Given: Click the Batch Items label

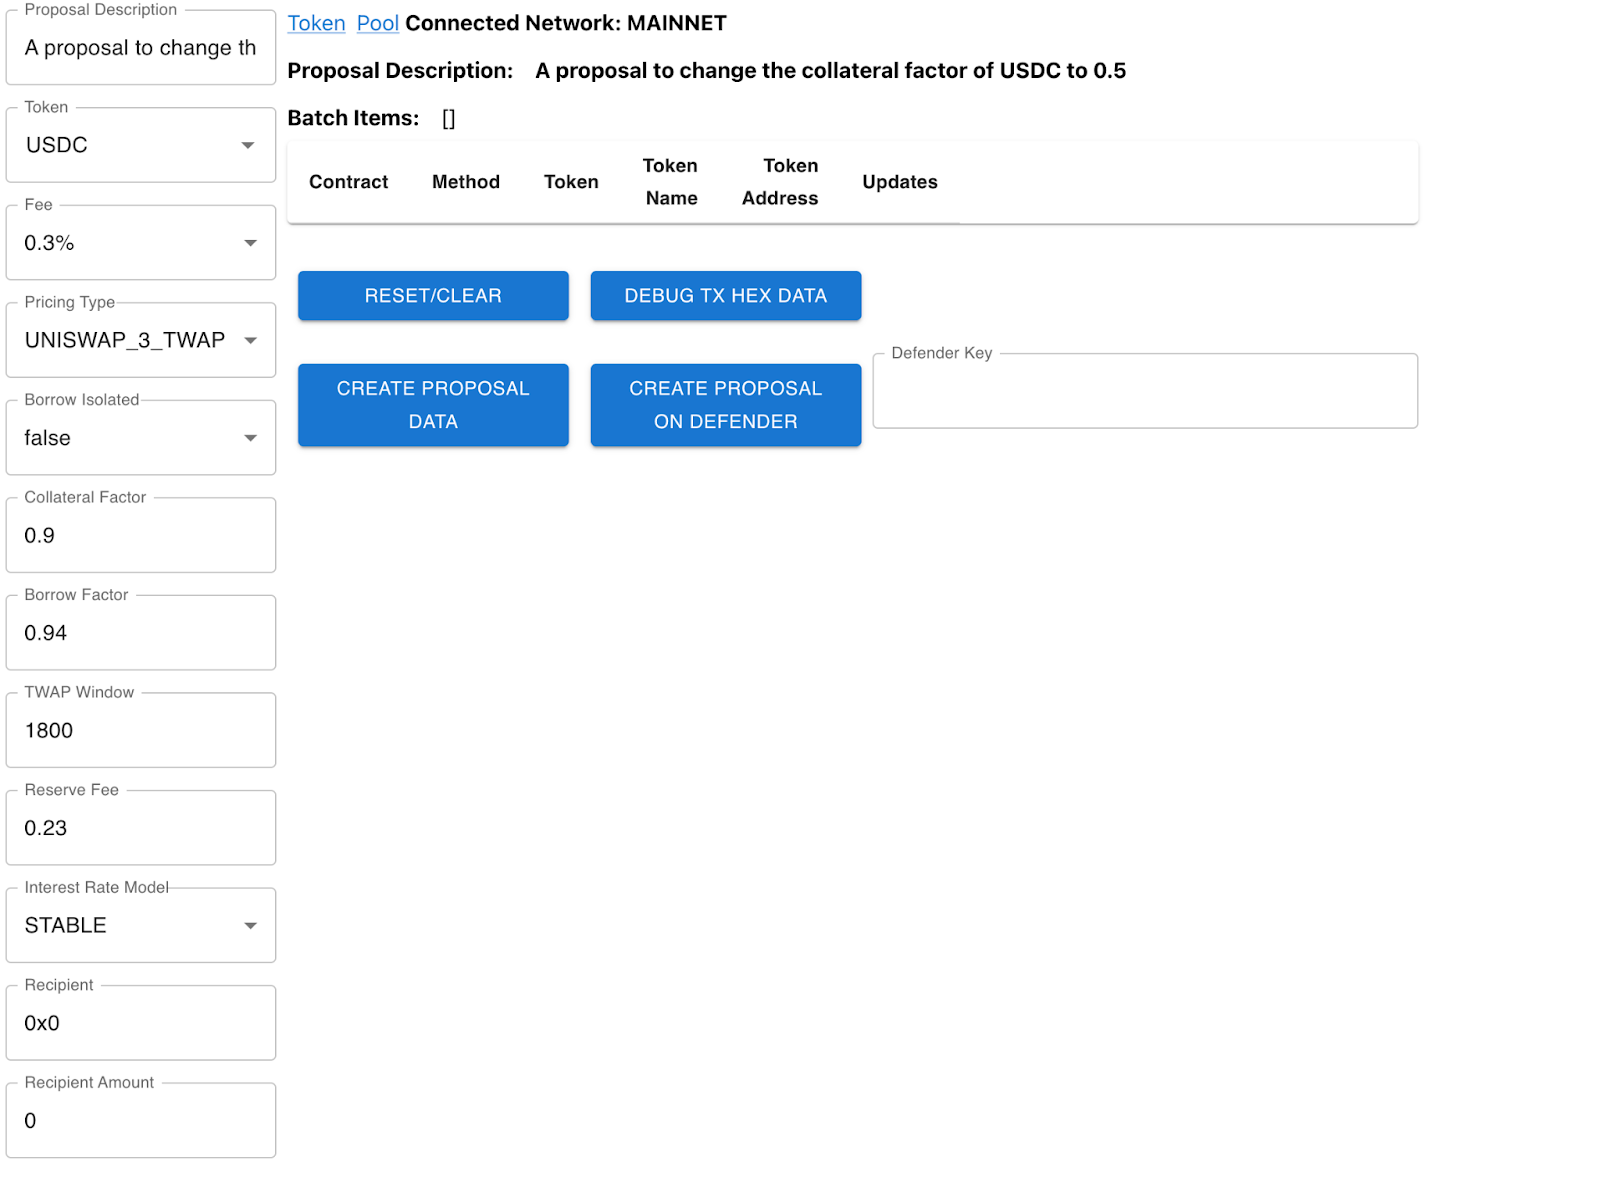Looking at the screenshot, I should (353, 118).
